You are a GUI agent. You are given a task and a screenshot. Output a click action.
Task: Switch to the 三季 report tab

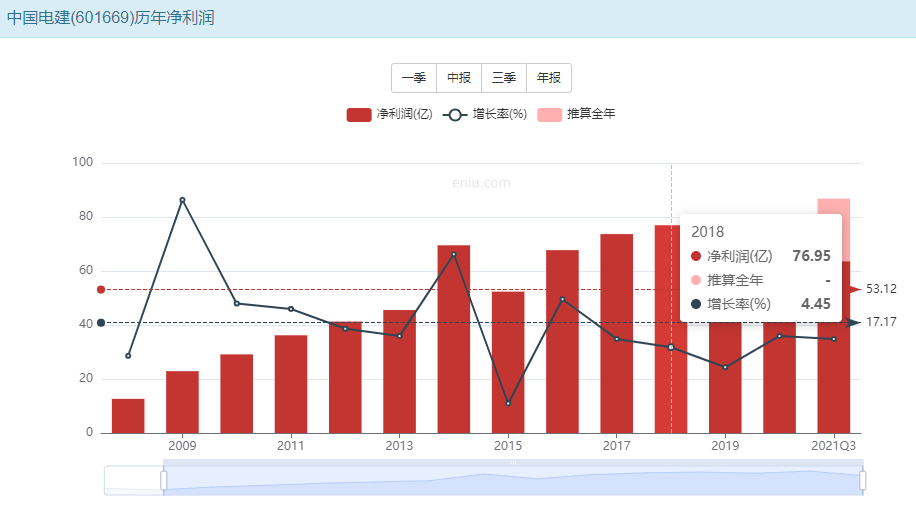(504, 78)
